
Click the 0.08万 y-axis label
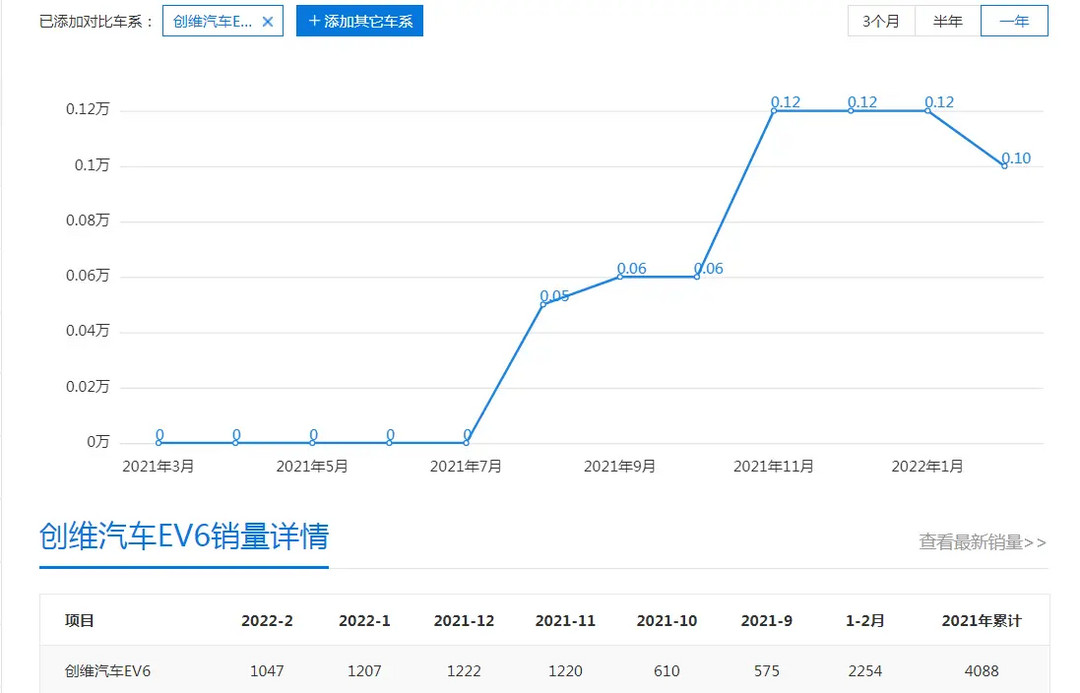click(87, 220)
